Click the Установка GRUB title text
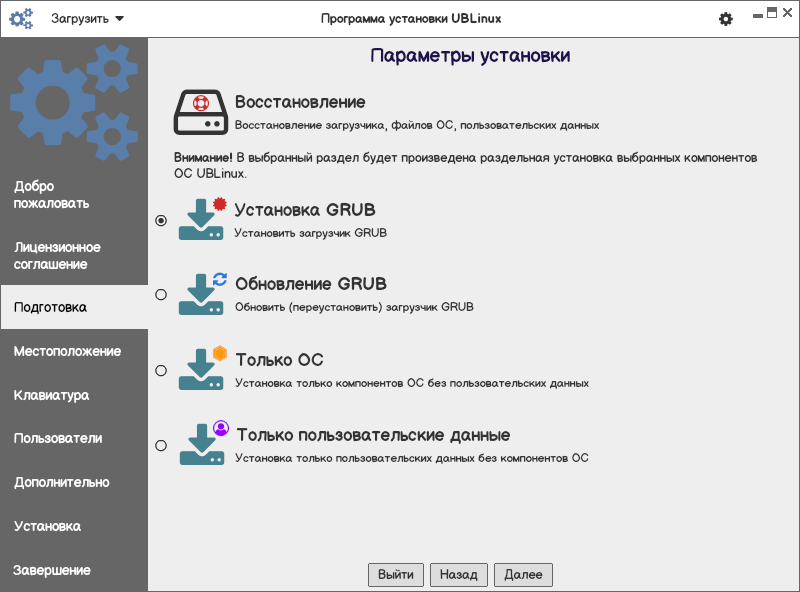Image resolution: width=800 pixels, height=592 pixels. tap(305, 210)
